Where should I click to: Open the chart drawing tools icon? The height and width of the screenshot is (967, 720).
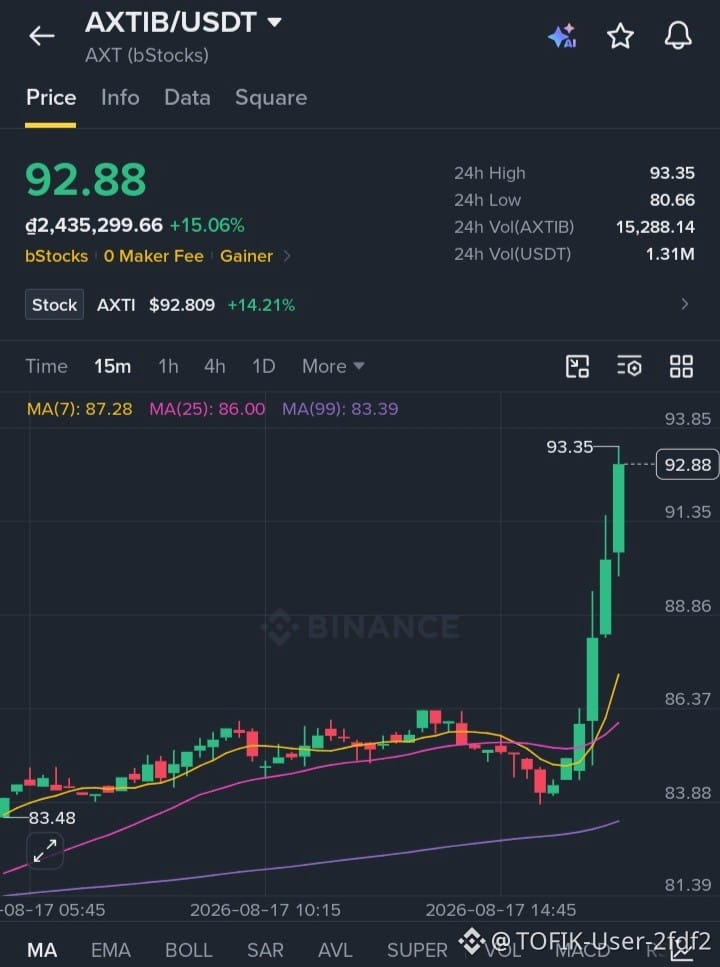click(577, 366)
